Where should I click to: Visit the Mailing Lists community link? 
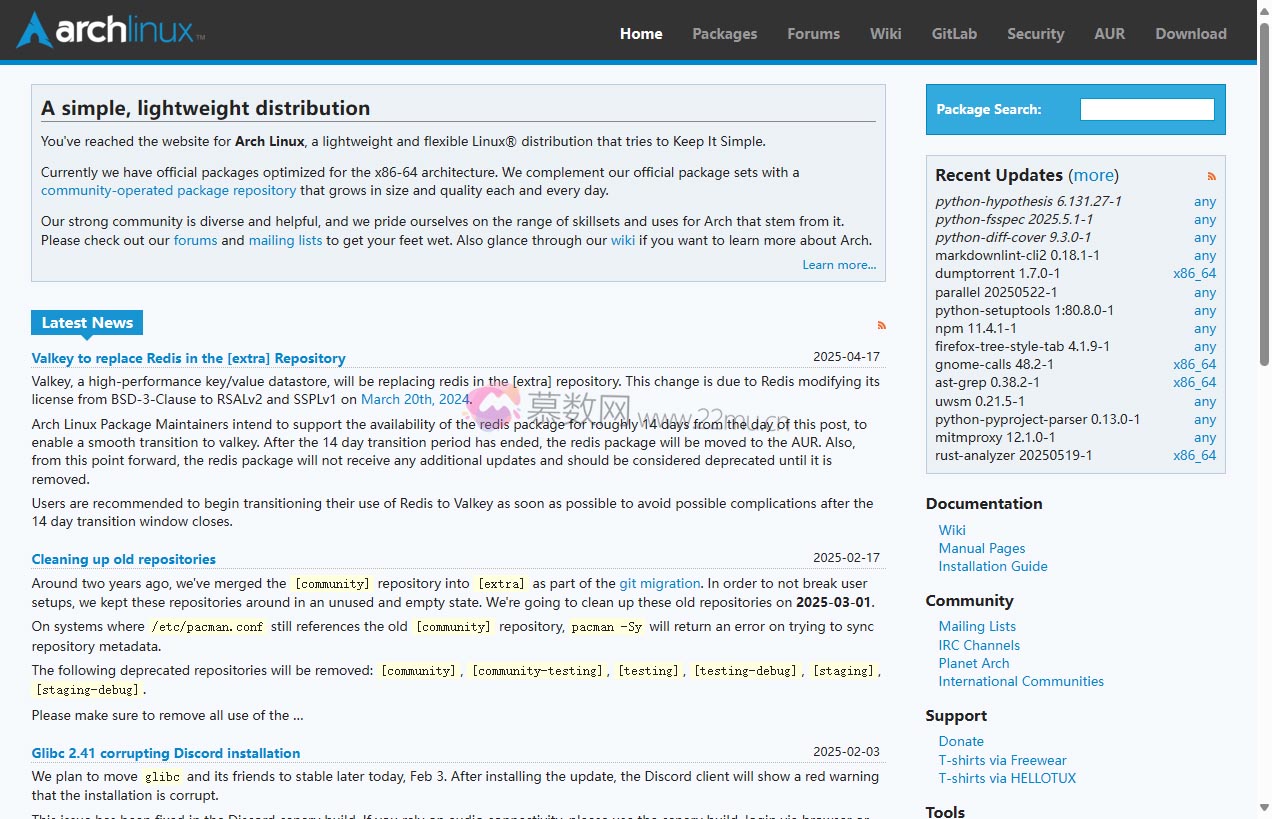976,626
